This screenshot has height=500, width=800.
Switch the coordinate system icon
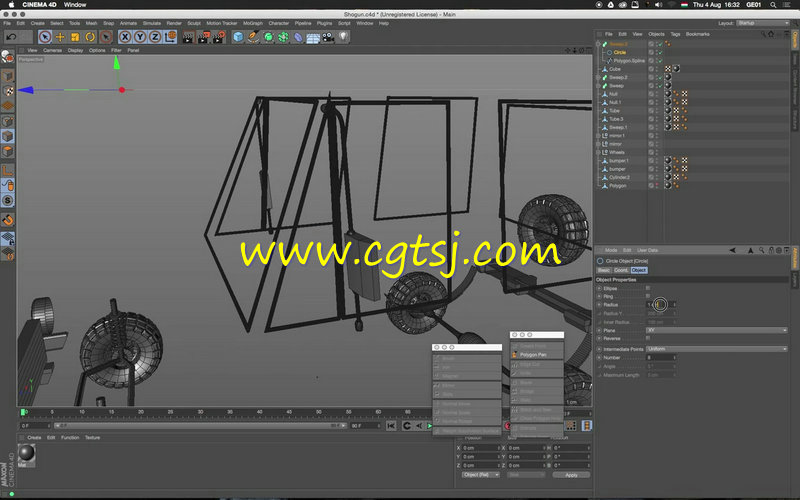[x=170, y=37]
